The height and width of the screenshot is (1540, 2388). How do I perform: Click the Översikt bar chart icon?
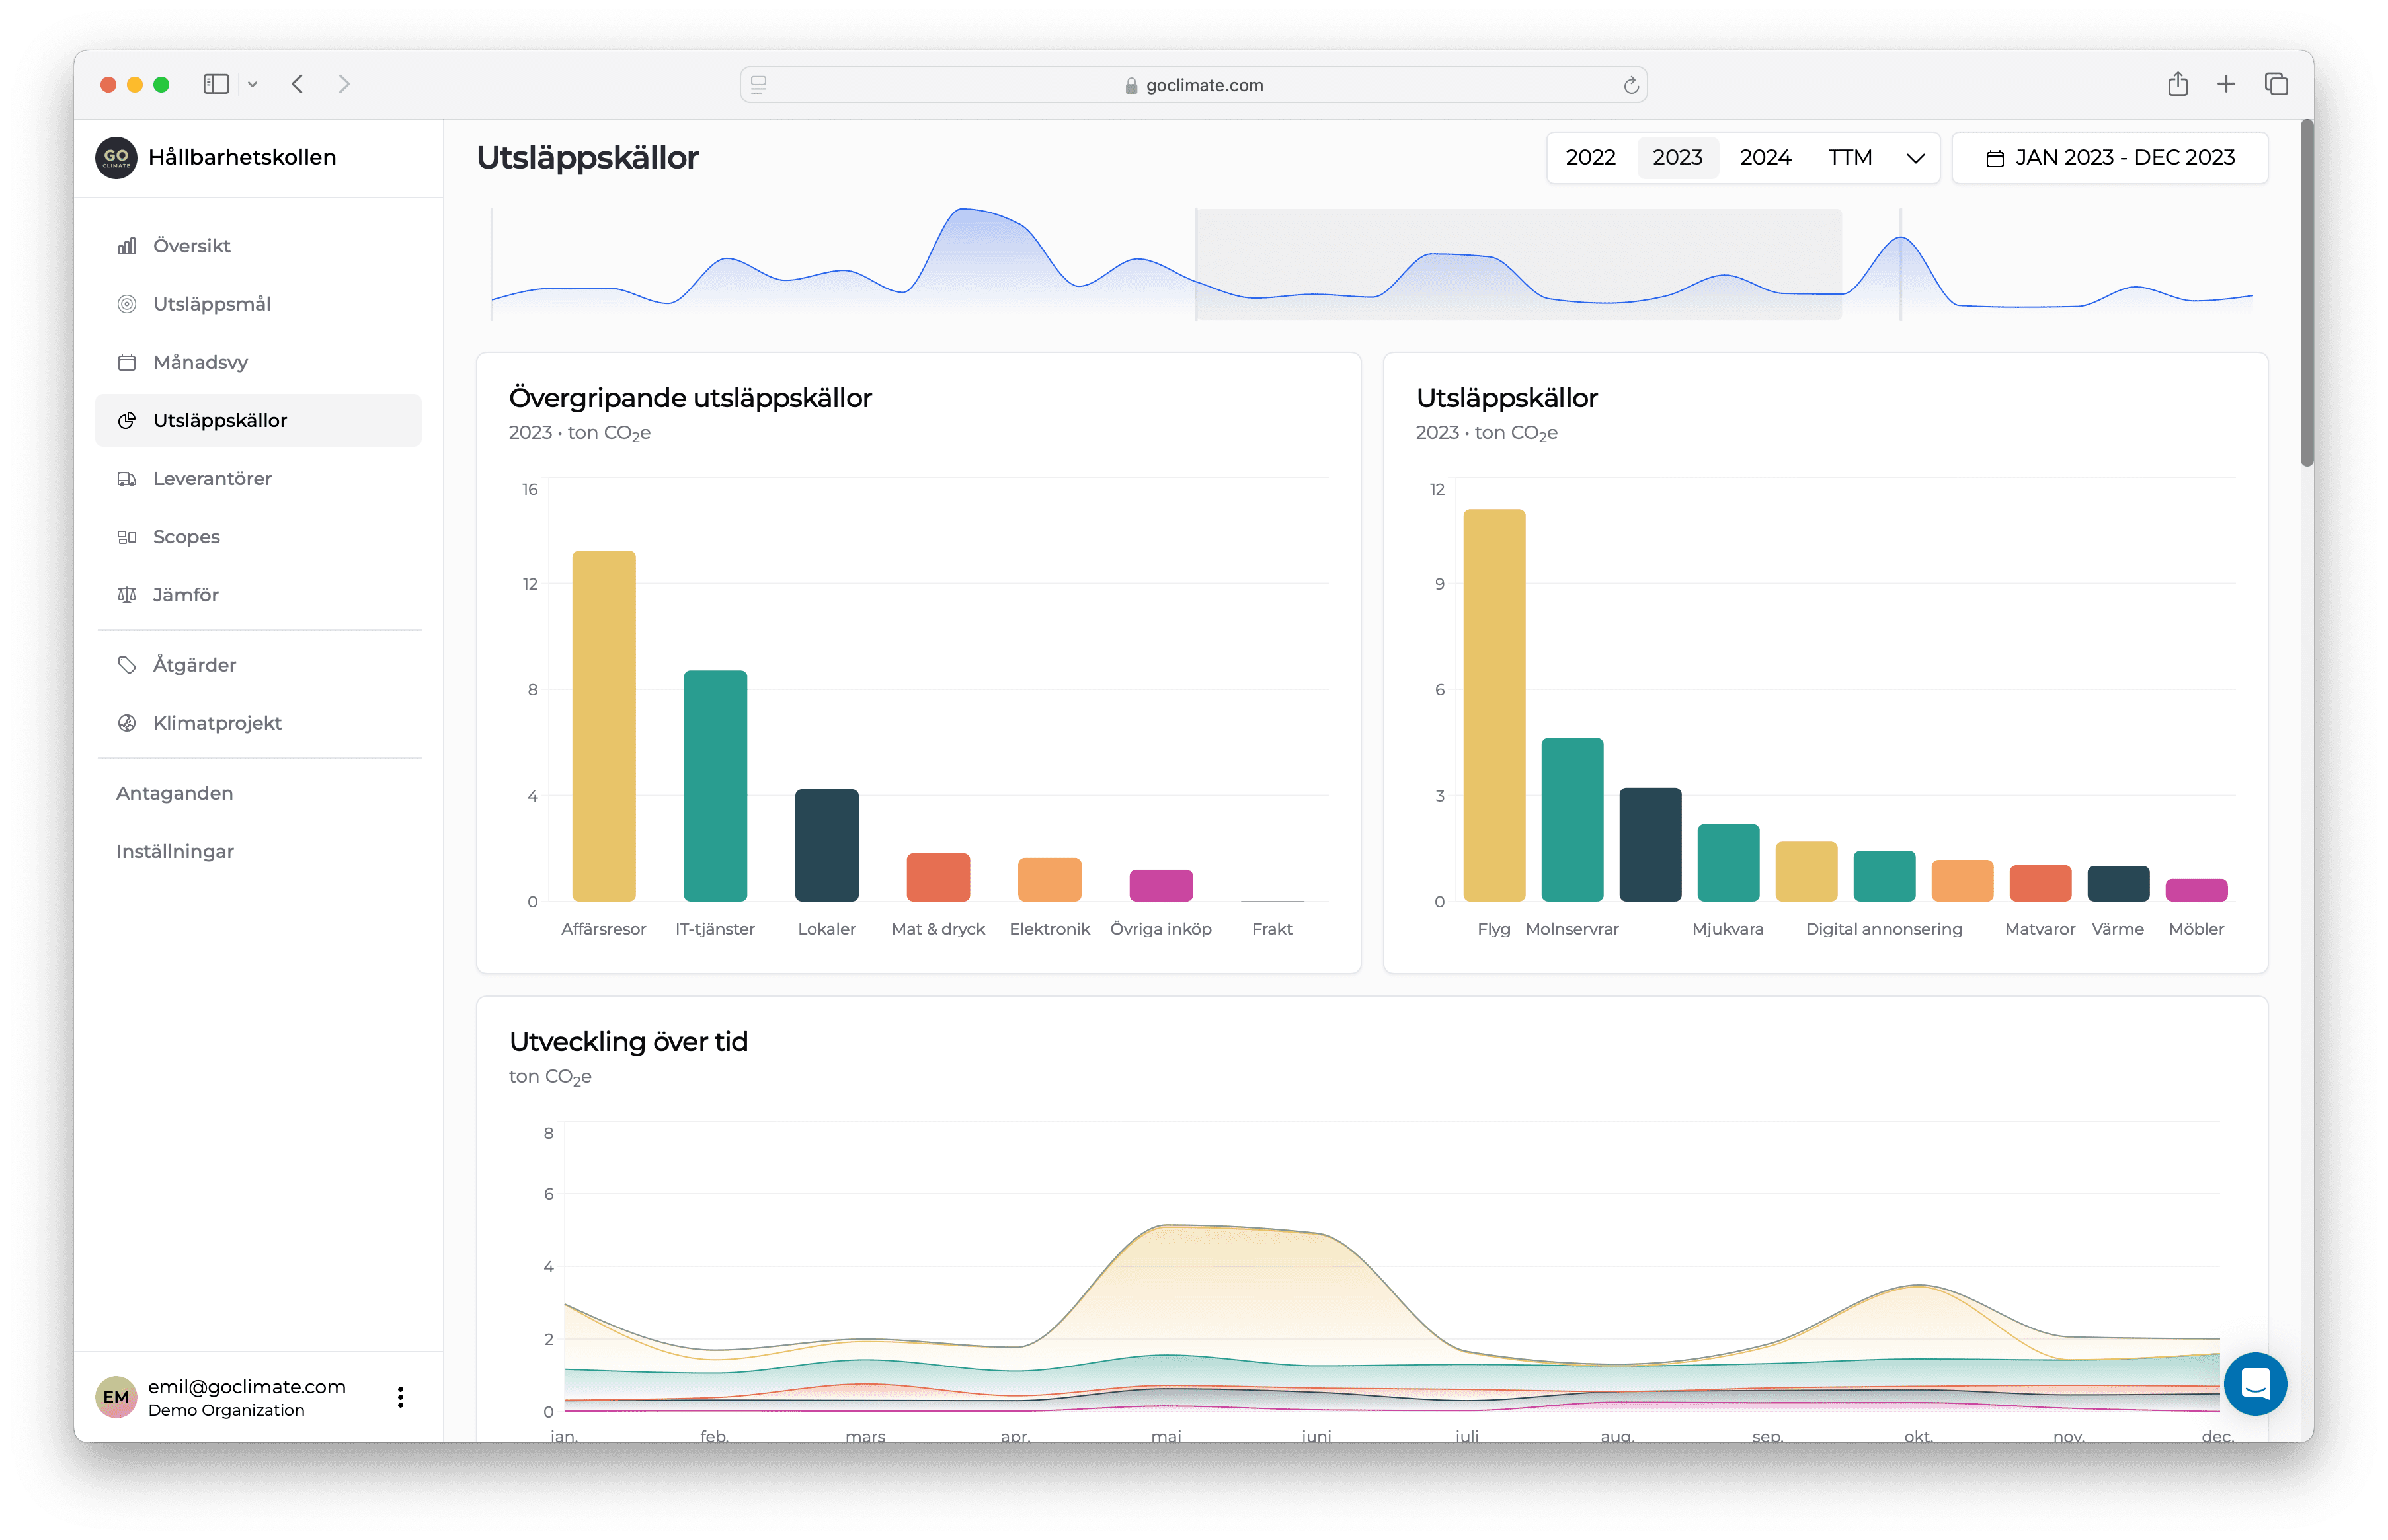(127, 246)
